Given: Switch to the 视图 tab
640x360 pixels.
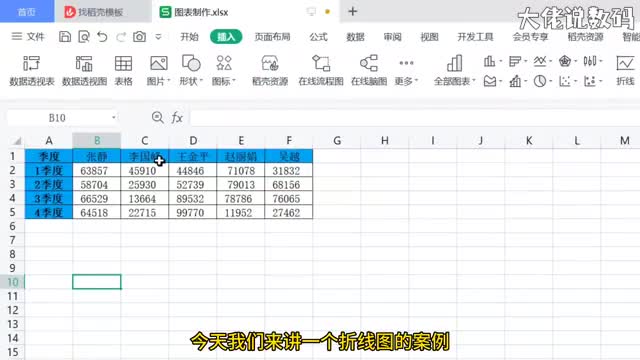Looking at the screenshot, I should tap(429, 37).
